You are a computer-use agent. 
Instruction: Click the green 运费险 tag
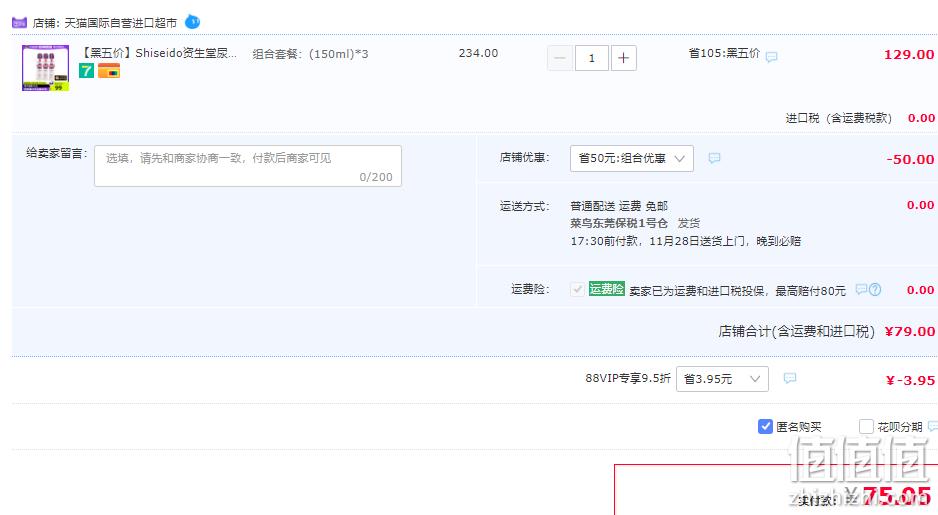tap(607, 289)
